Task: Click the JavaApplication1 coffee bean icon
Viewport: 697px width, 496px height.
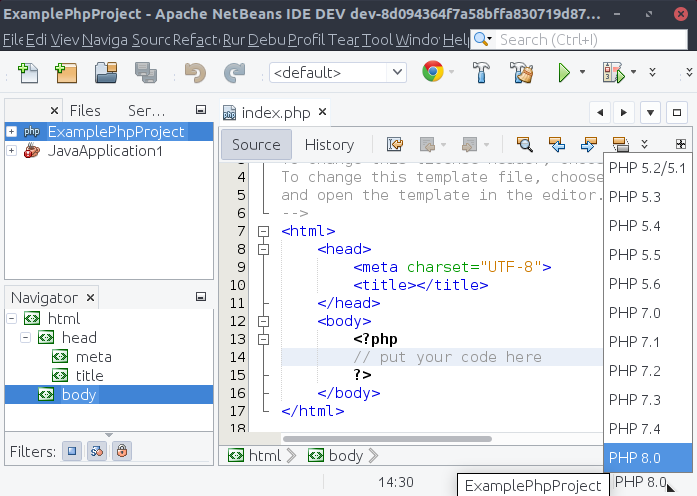Action: coord(32,151)
